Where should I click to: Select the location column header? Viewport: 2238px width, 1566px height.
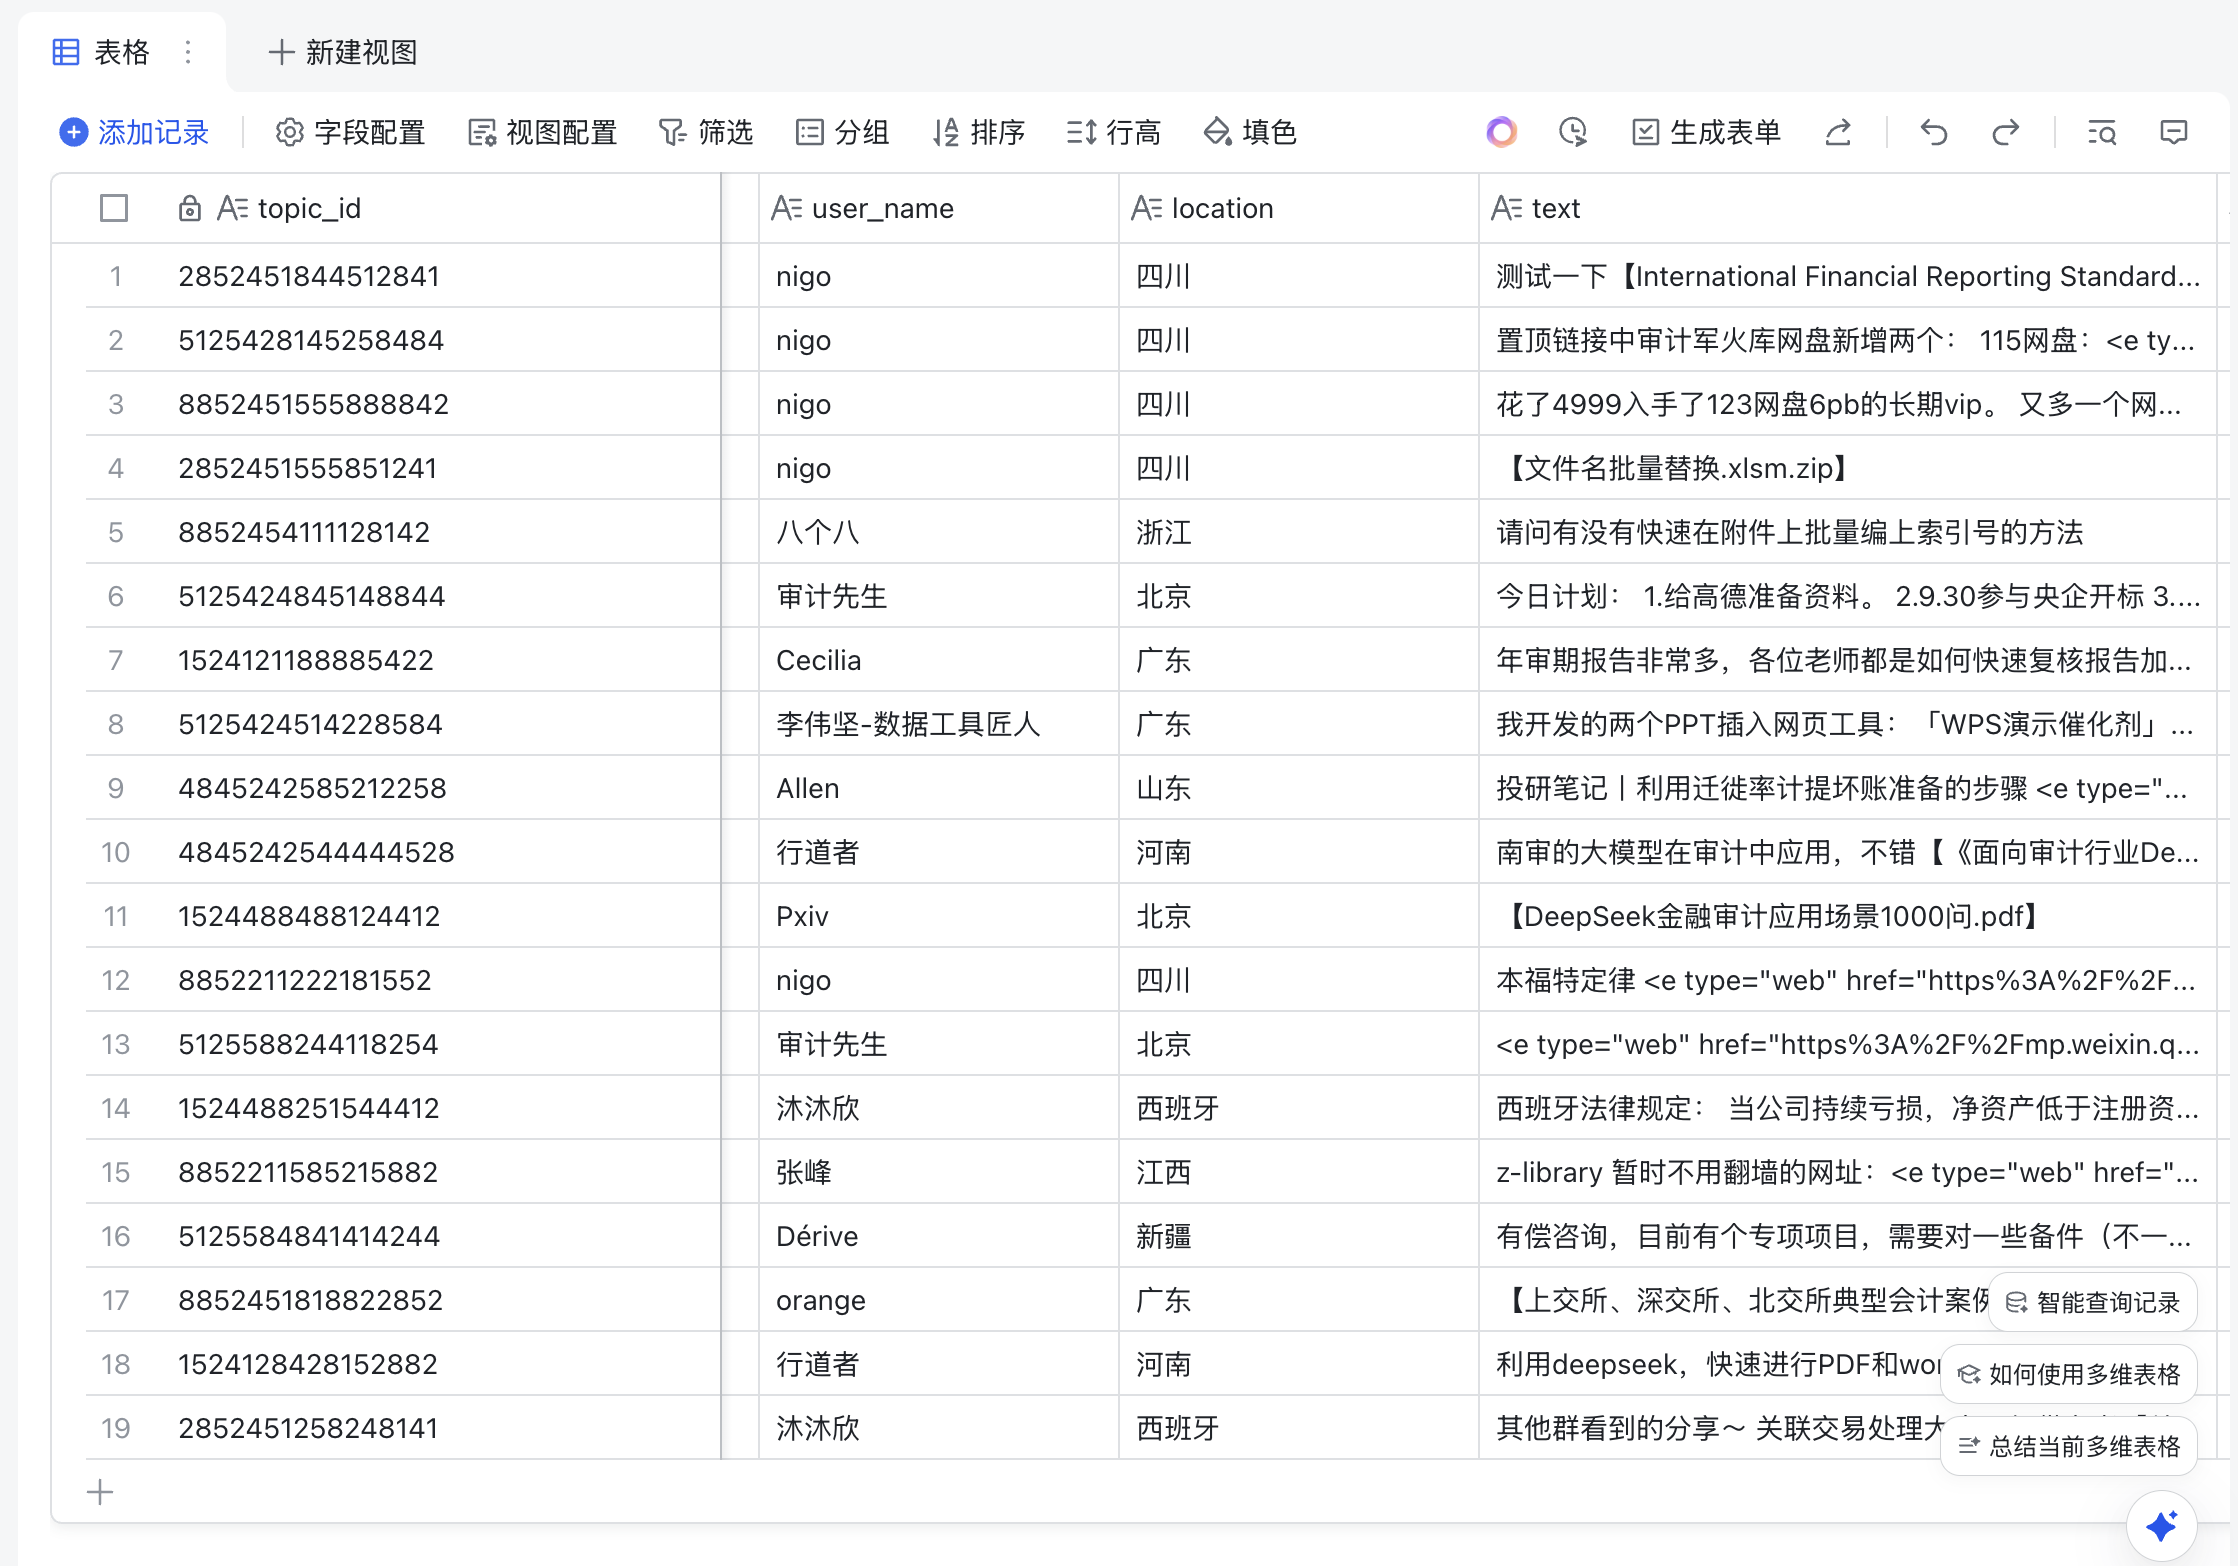[x=1298, y=208]
